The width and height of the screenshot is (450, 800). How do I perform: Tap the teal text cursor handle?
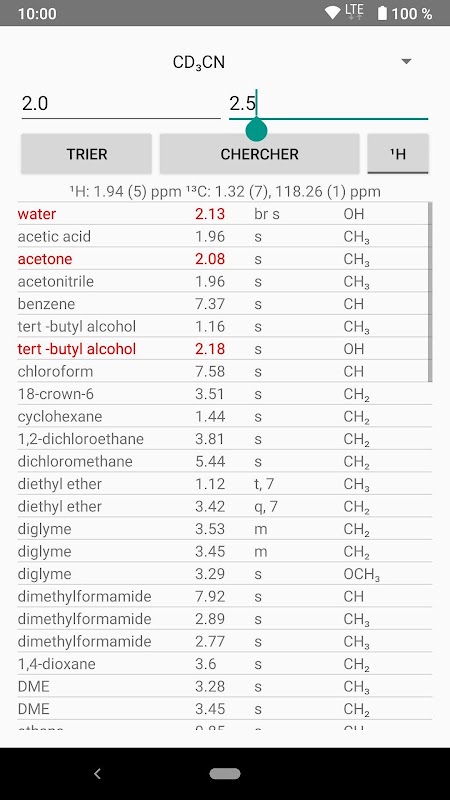256,130
